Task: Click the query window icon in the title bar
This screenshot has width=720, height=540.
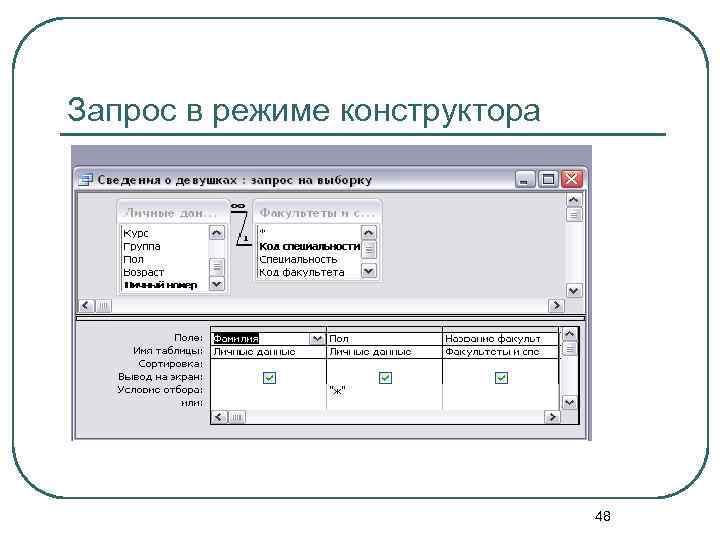Action: click(x=85, y=180)
